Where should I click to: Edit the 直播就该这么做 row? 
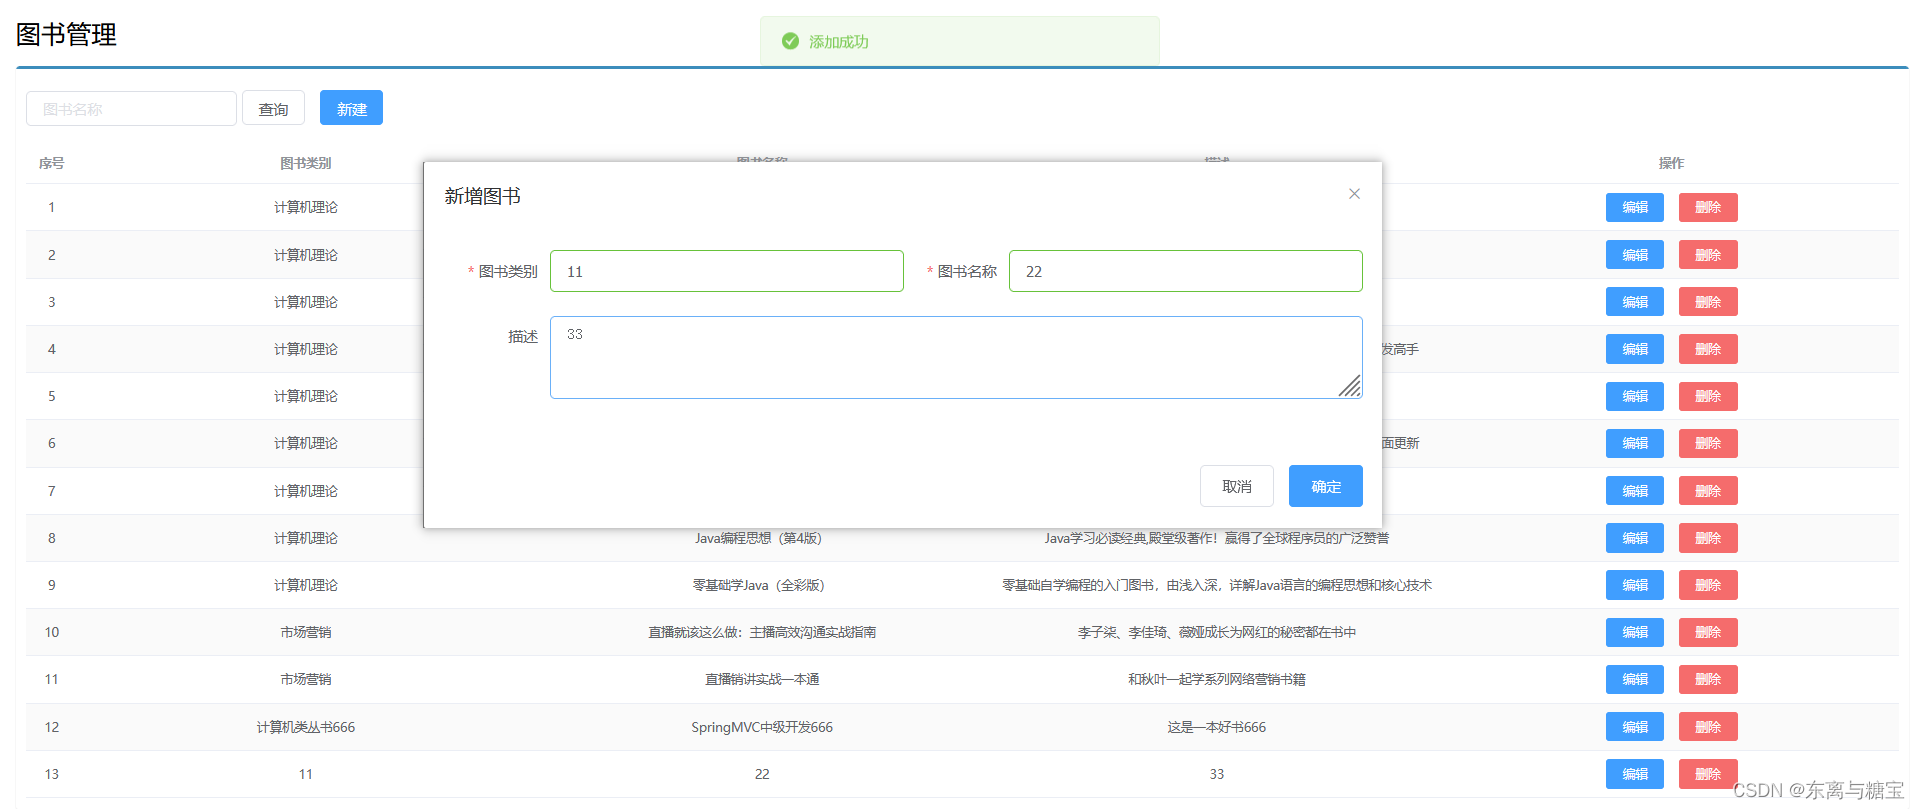(1635, 632)
